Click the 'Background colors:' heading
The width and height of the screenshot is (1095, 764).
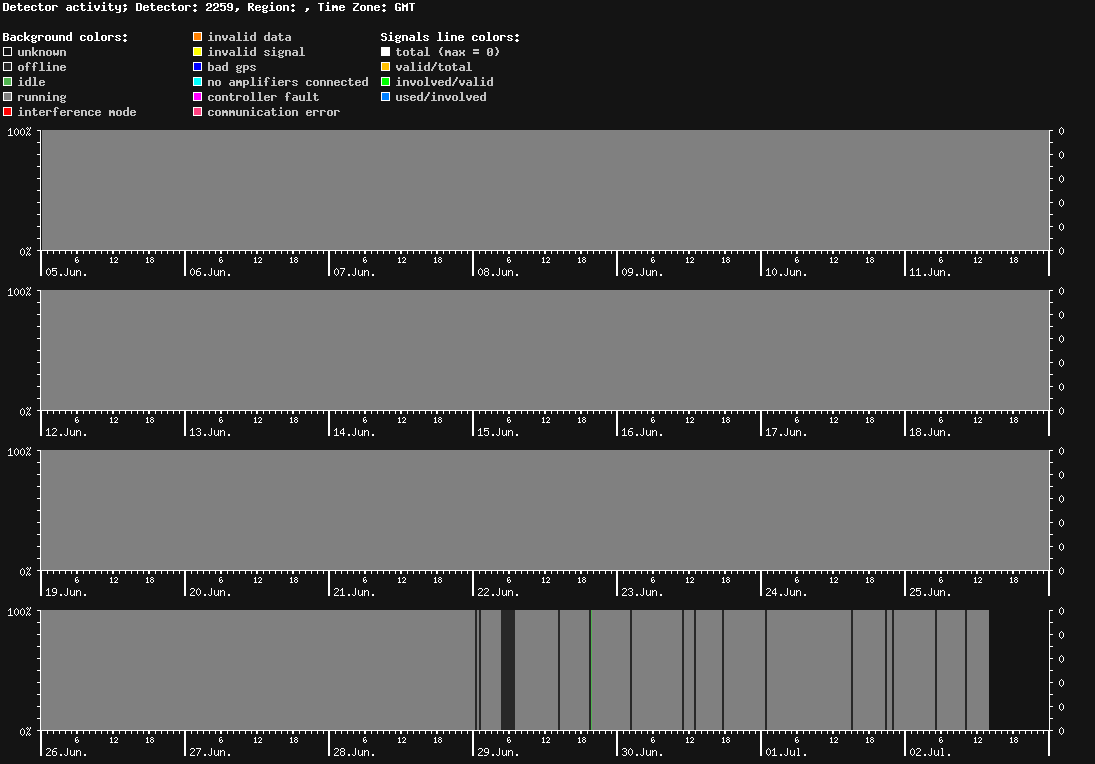66,37
